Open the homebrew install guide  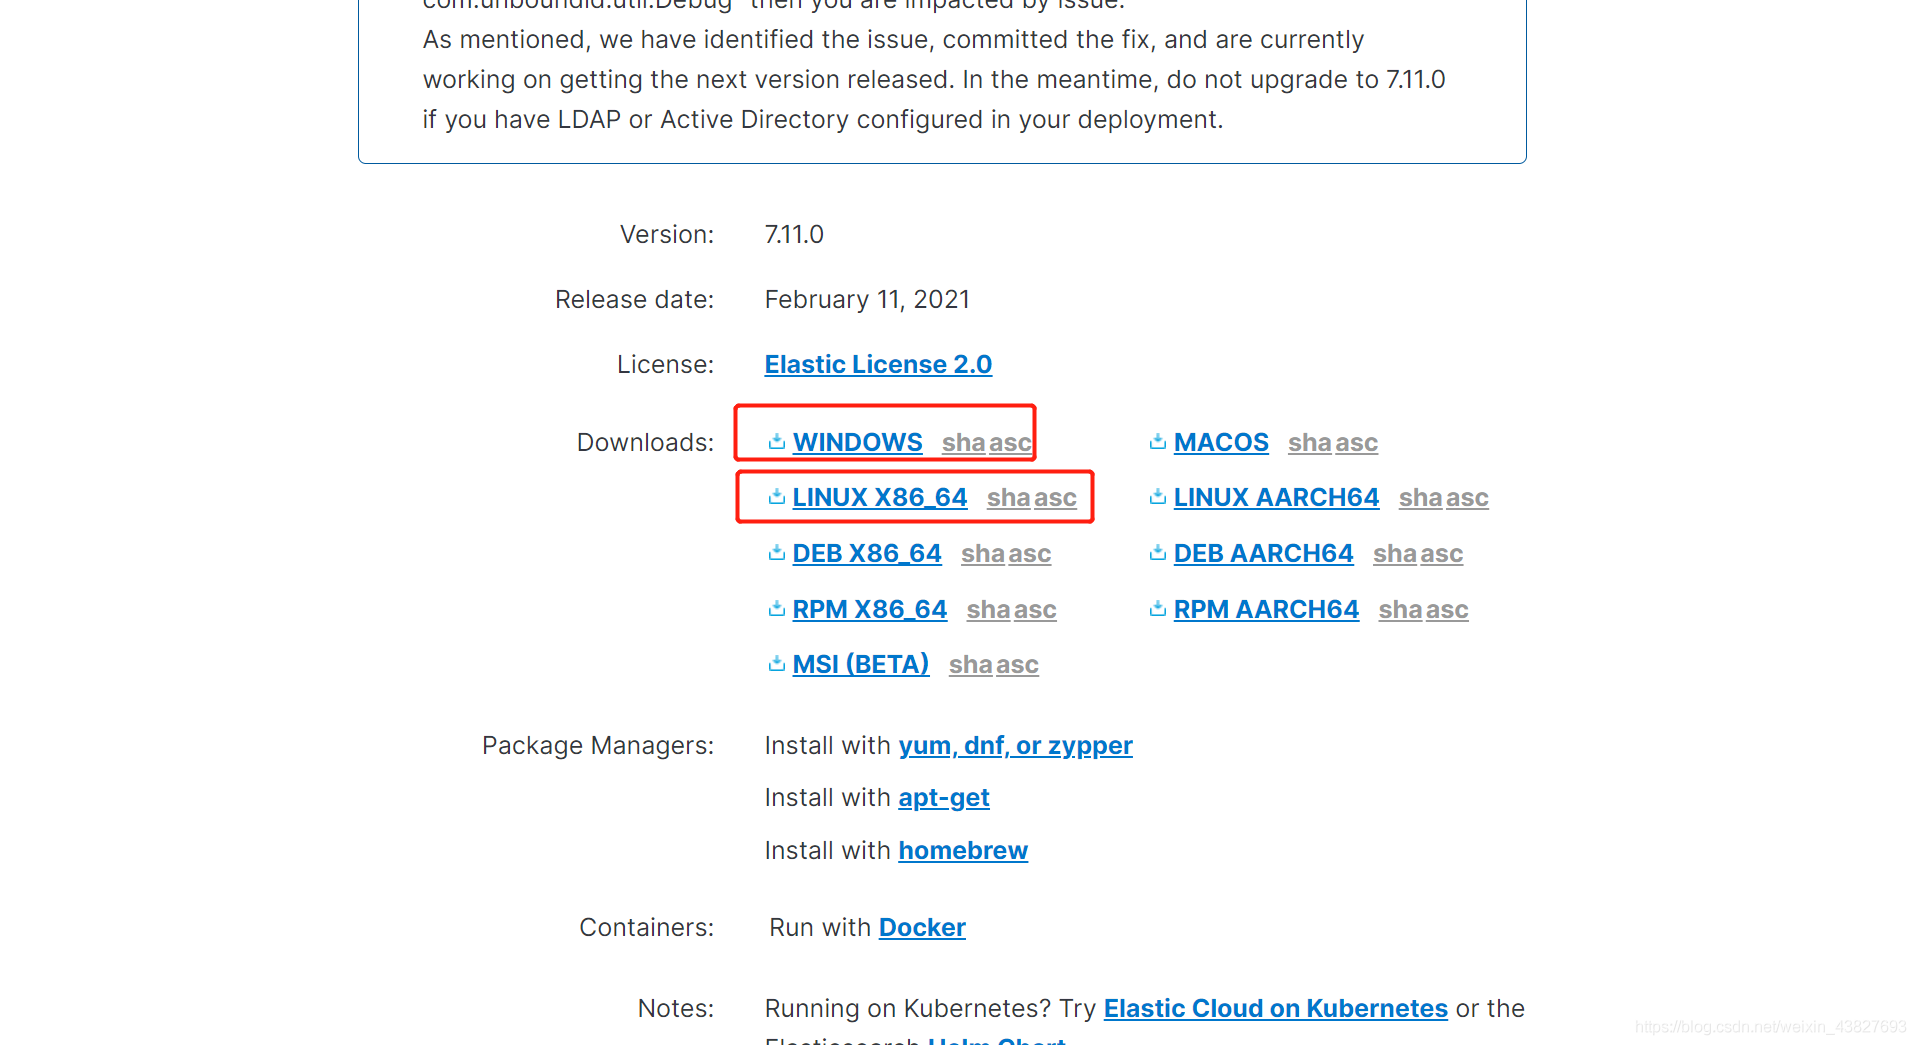click(x=963, y=850)
